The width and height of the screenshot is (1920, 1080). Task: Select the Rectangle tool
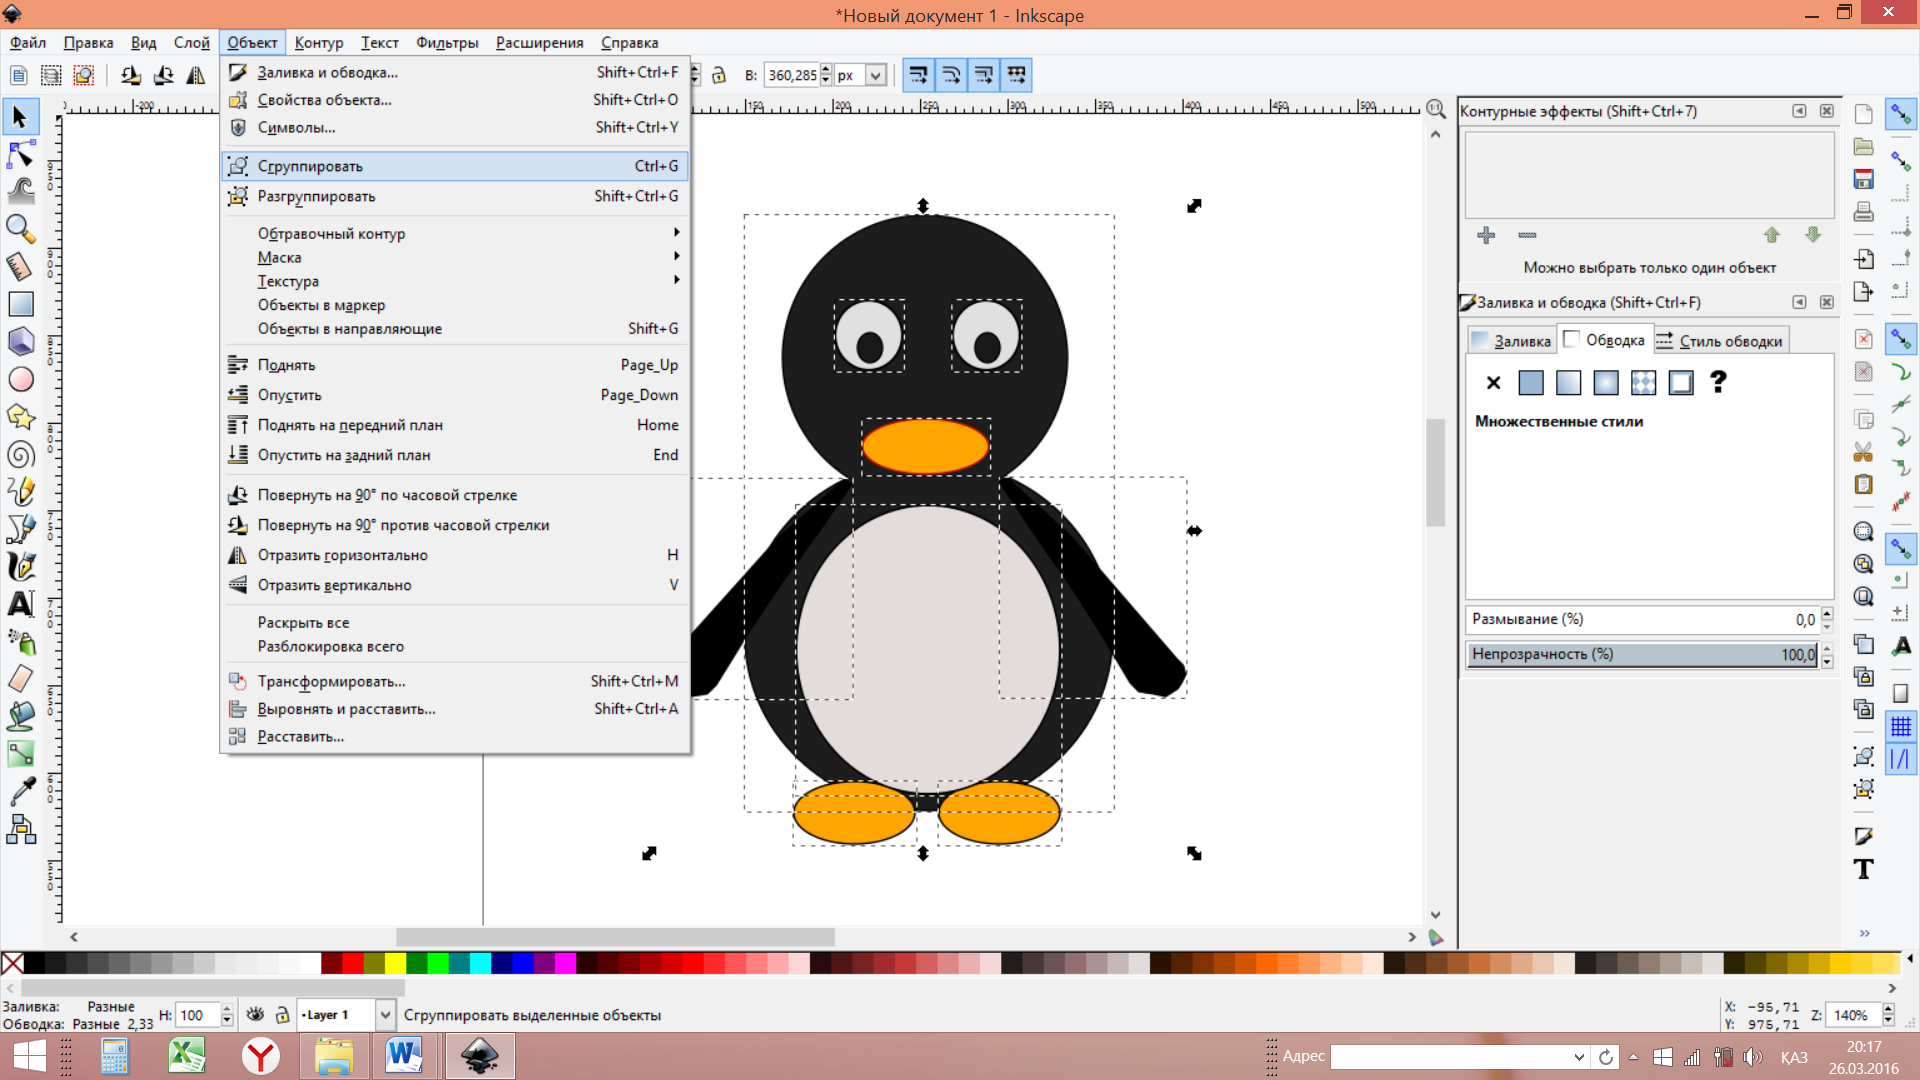pyautogui.click(x=20, y=304)
